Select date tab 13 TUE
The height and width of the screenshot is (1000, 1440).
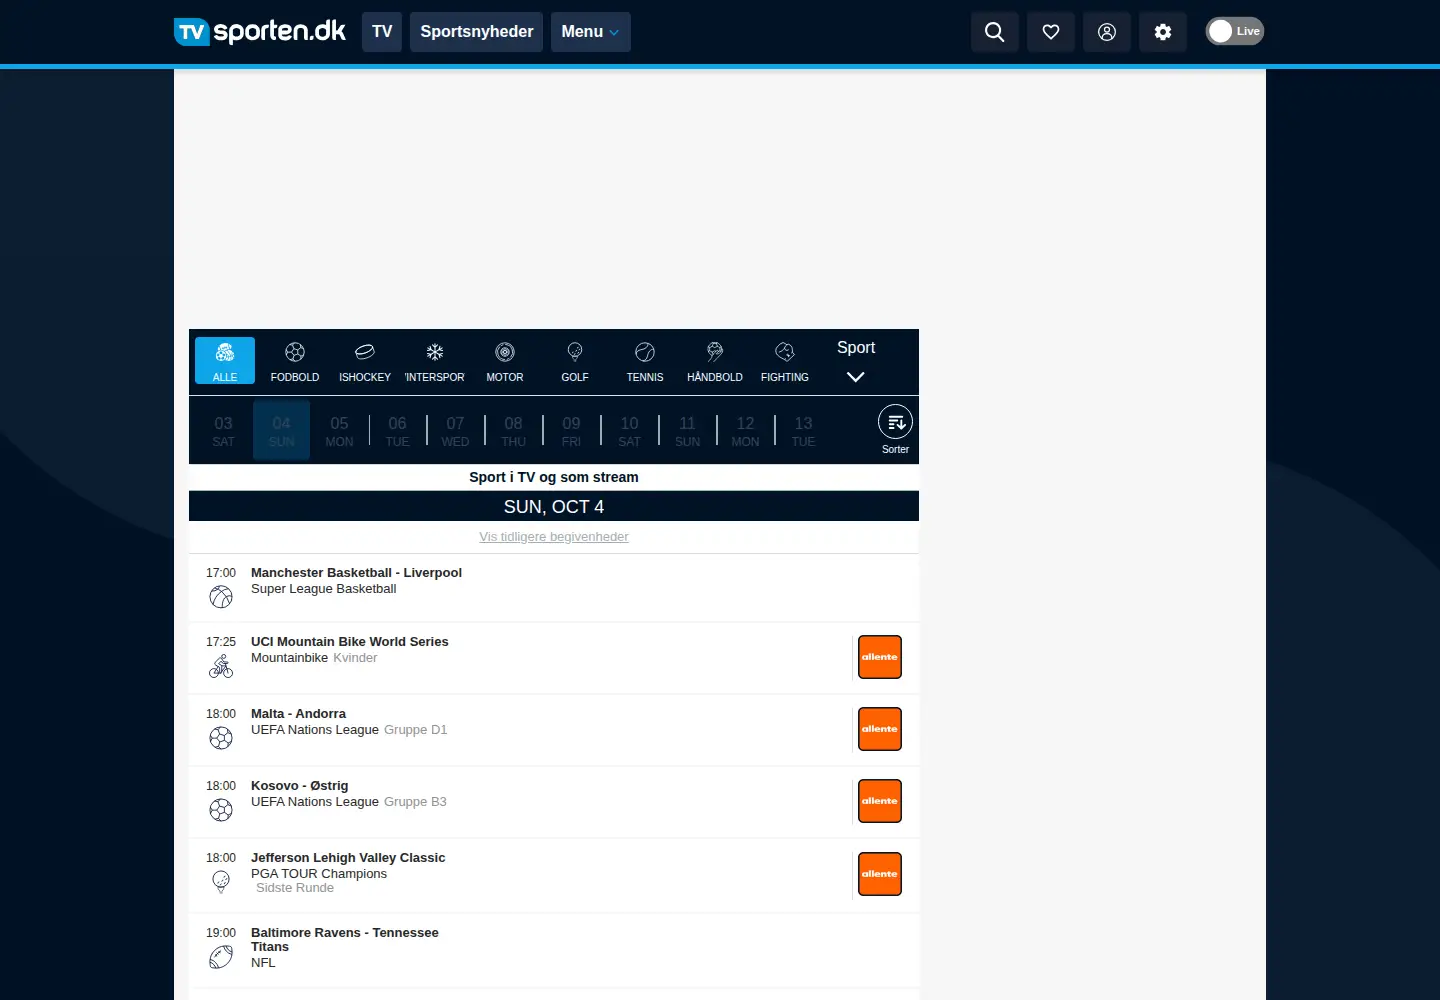point(803,431)
